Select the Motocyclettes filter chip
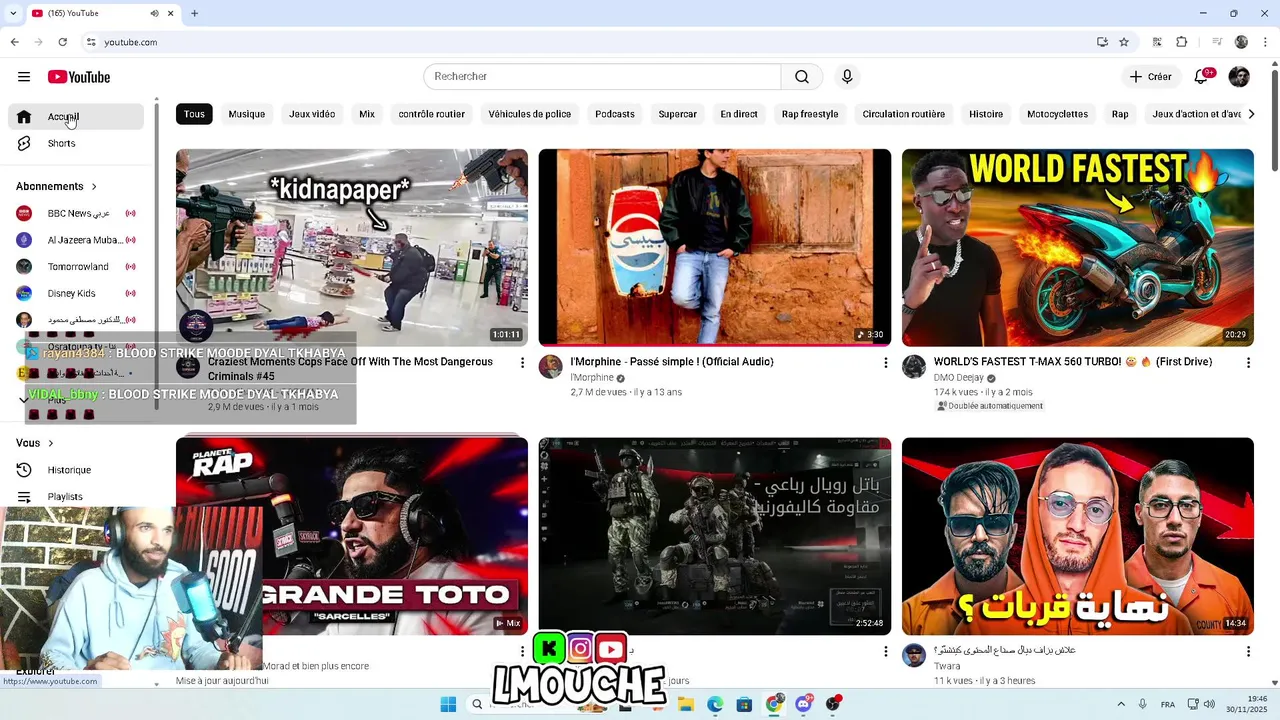 (1057, 114)
